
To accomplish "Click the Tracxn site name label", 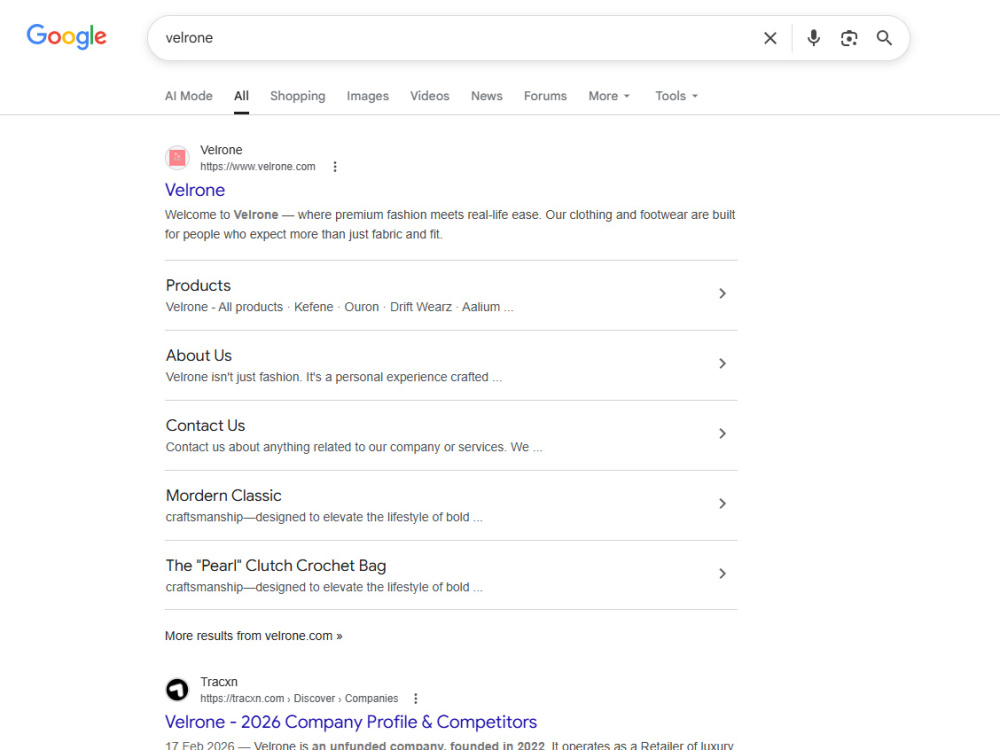I will point(219,682).
